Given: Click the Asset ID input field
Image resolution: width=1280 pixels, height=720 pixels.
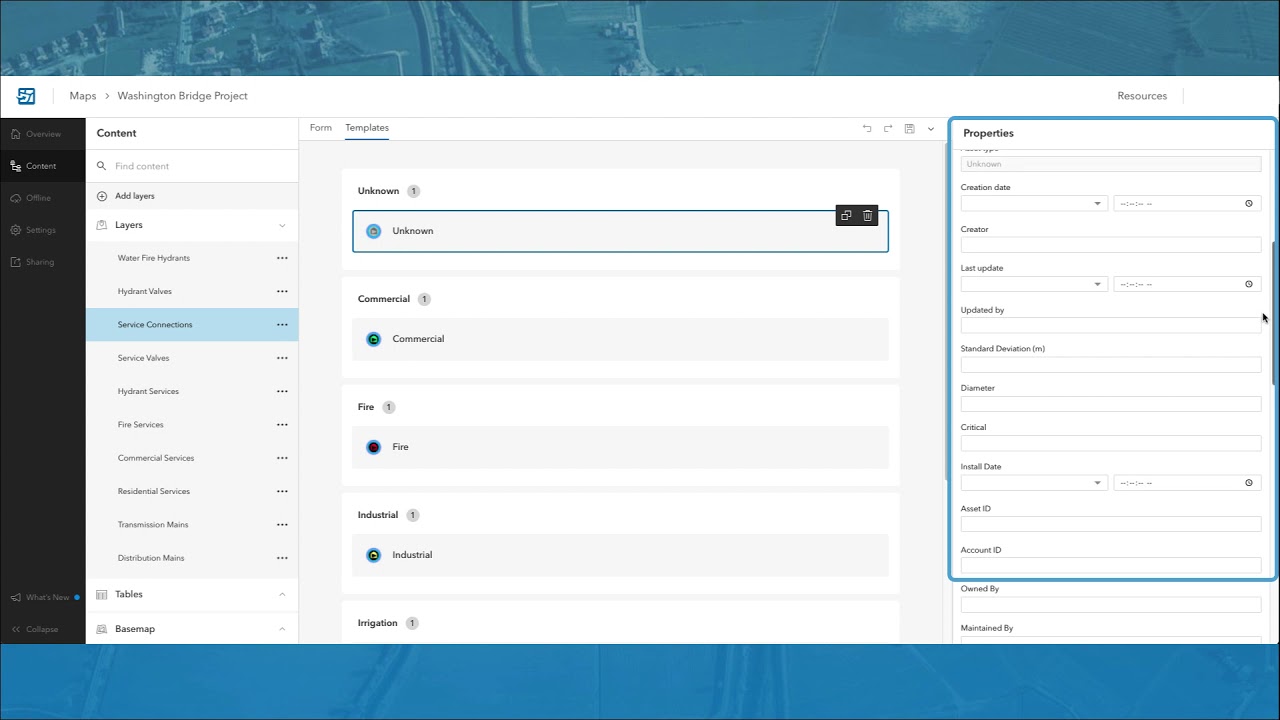Looking at the screenshot, I should point(1111,524).
